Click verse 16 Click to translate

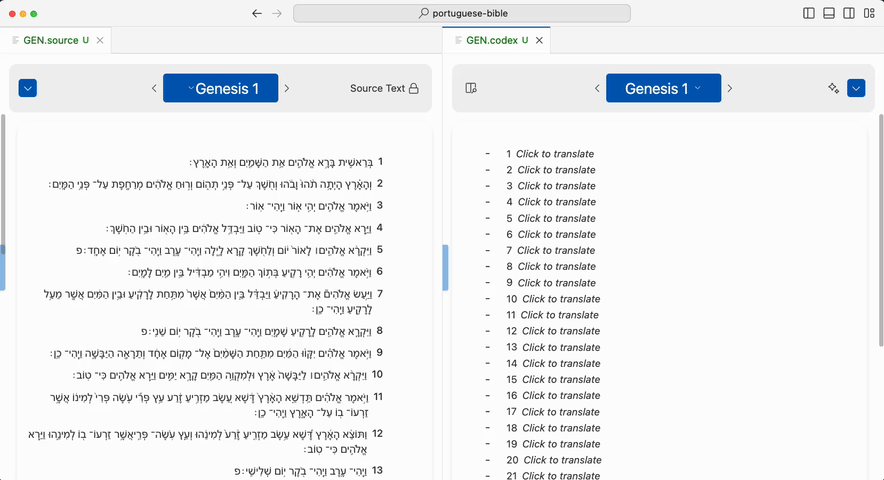pyautogui.click(x=561, y=395)
